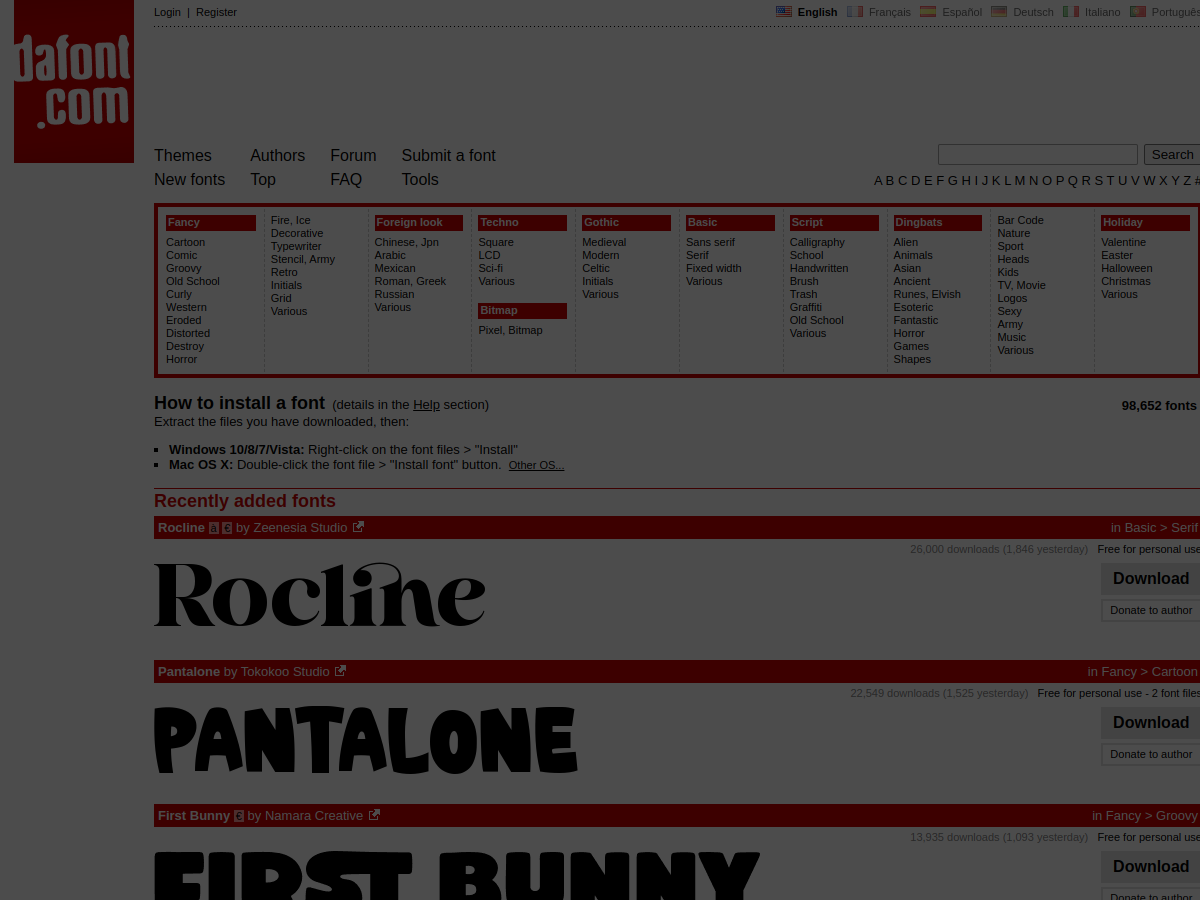
Task: Click the Search button
Action: pyautogui.click(x=1172, y=154)
